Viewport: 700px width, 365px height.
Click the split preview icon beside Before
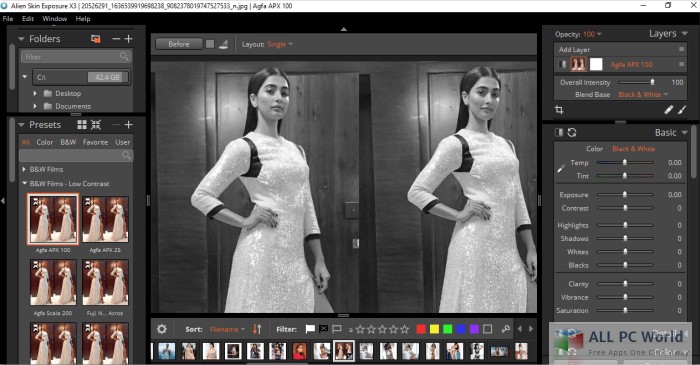[224, 44]
